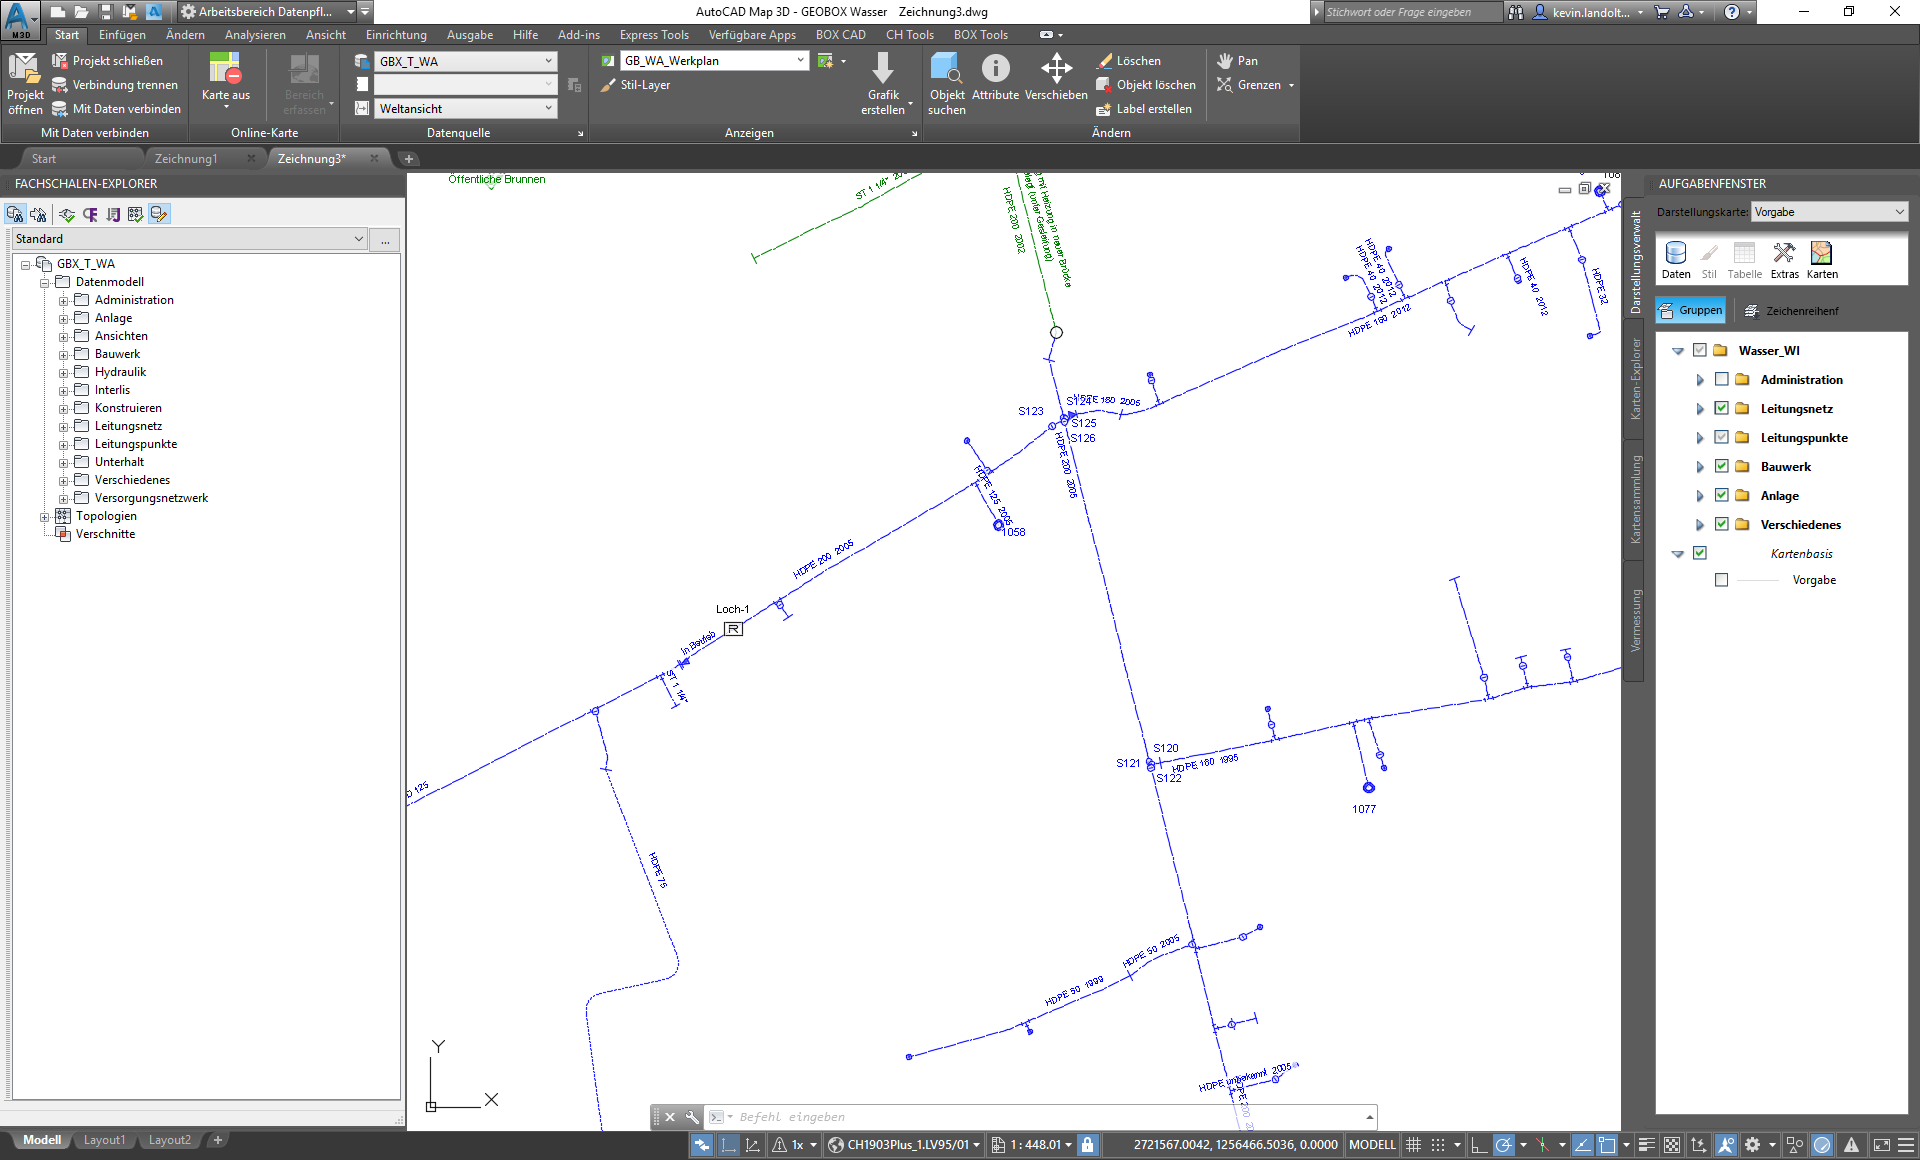Open the Karten icon in Aufgabenfenster
The width and height of the screenshot is (1920, 1160).
coord(1822,260)
